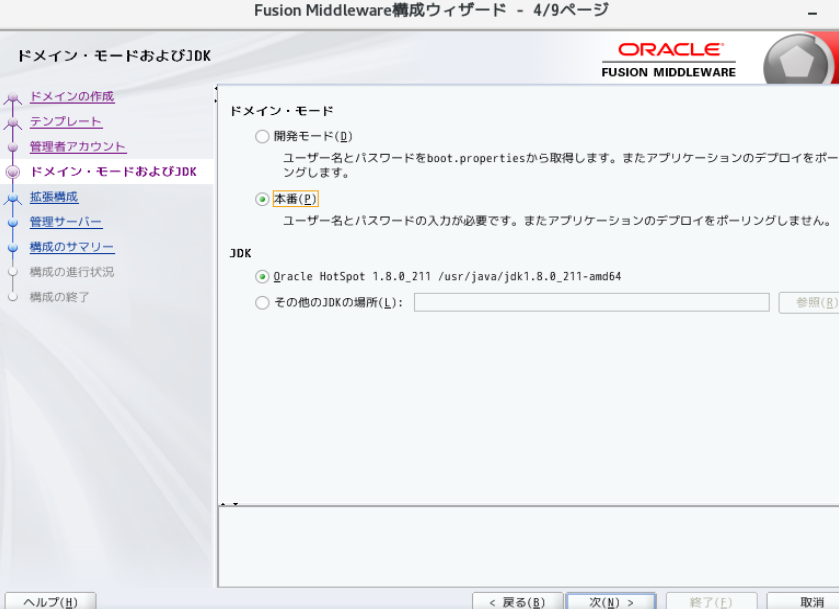Click the grey pentagon sphere emblem
This screenshot has height=609, width=839.
tap(797, 60)
